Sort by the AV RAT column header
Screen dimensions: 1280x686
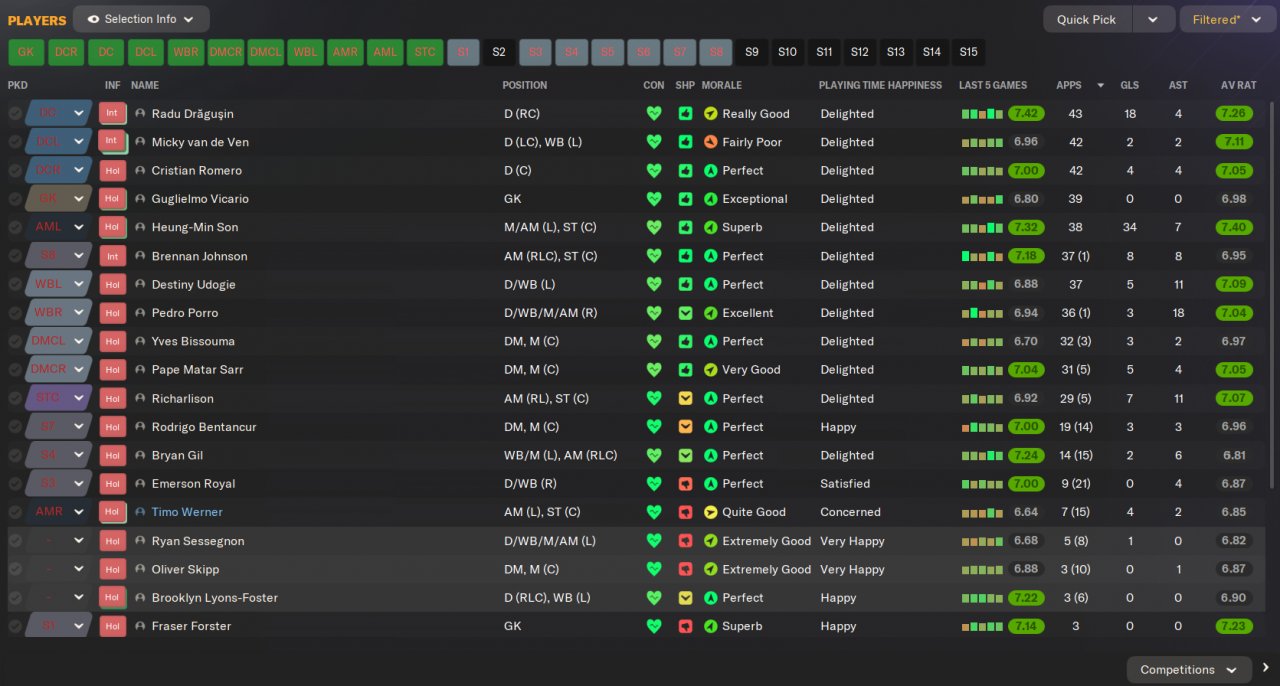(1238, 85)
